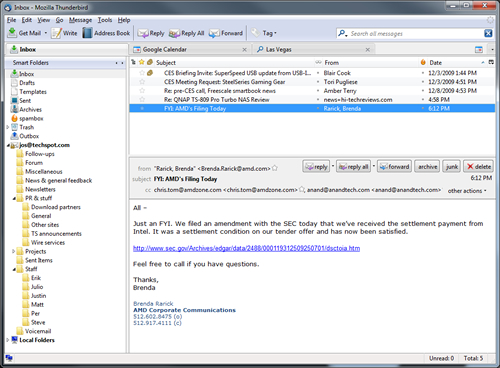
Task: Open the Go menu
Action: coord(59,20)
